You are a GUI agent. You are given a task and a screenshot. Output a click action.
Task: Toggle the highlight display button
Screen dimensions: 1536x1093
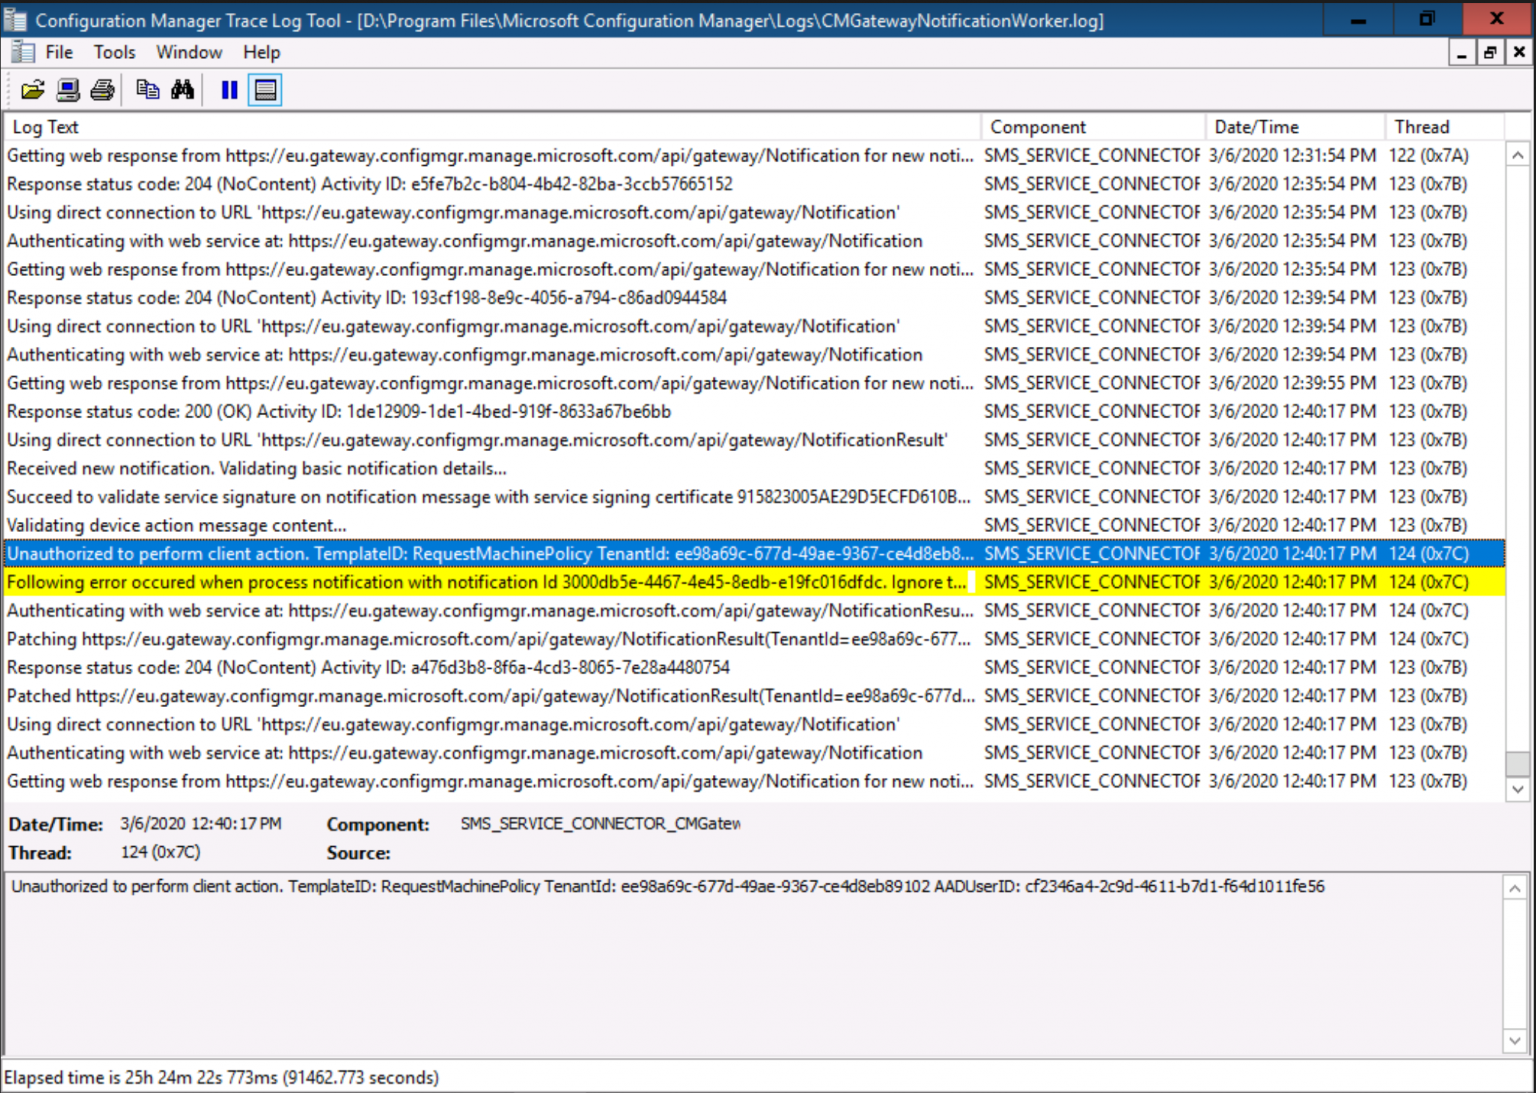264,89
